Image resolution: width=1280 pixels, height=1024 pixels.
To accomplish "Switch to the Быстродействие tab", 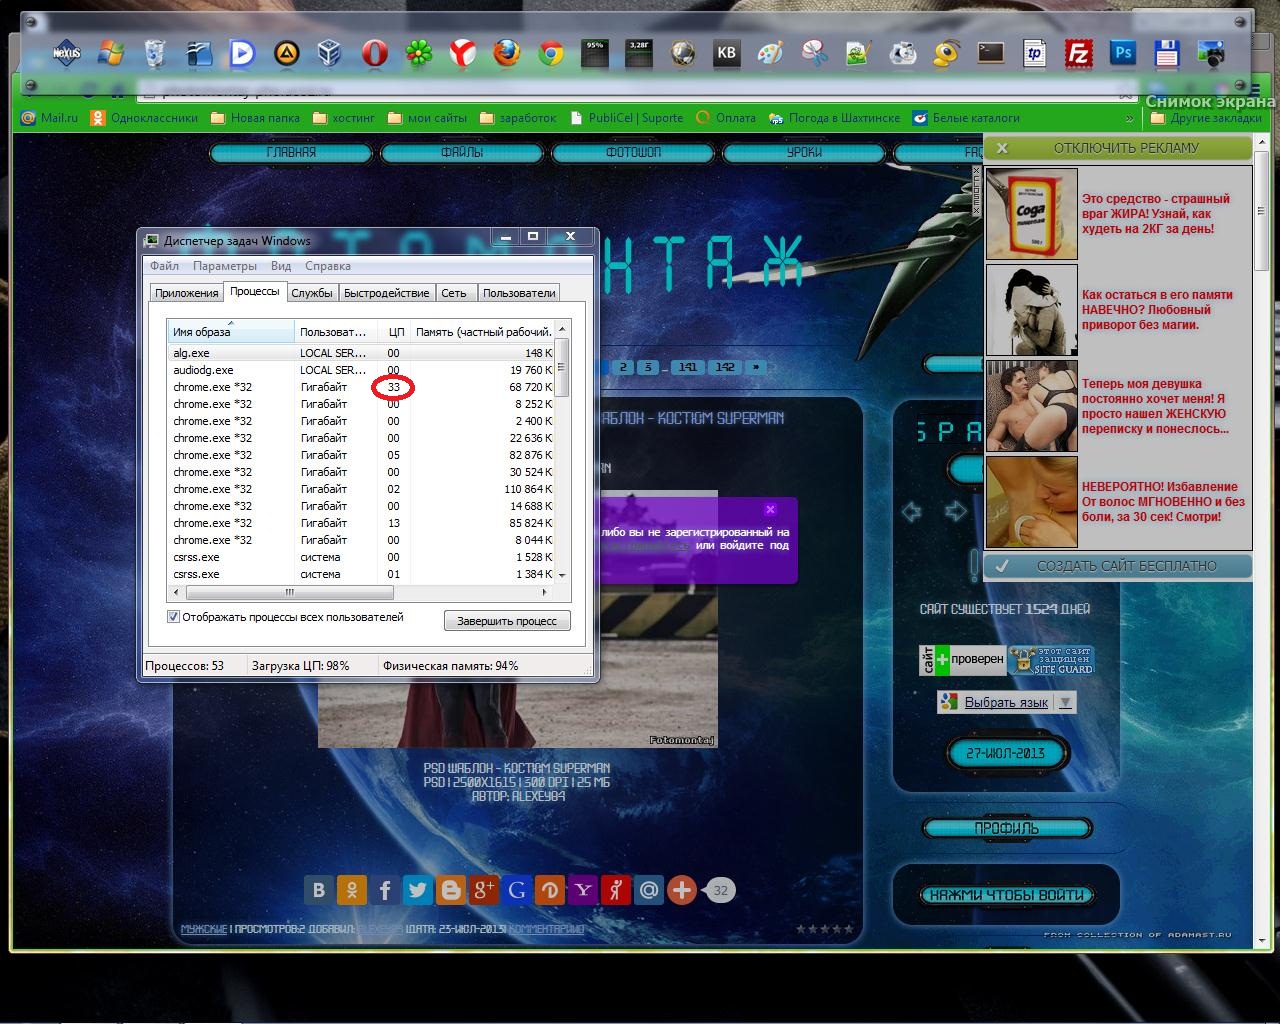I will coord(386,293).
